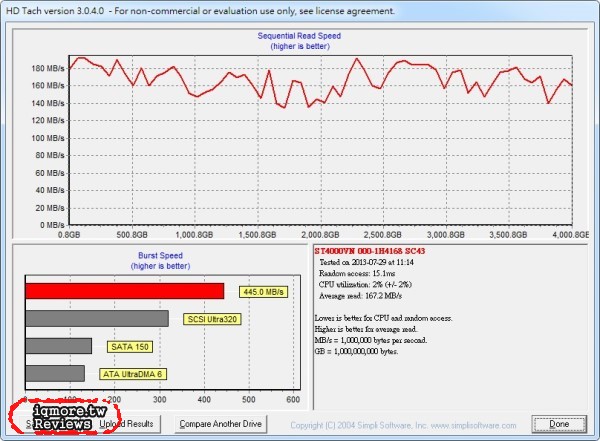Click the gray SATA 150 bar
Image resolution: width=600 pixels, height=441 pixels.
tap(59, 346)
